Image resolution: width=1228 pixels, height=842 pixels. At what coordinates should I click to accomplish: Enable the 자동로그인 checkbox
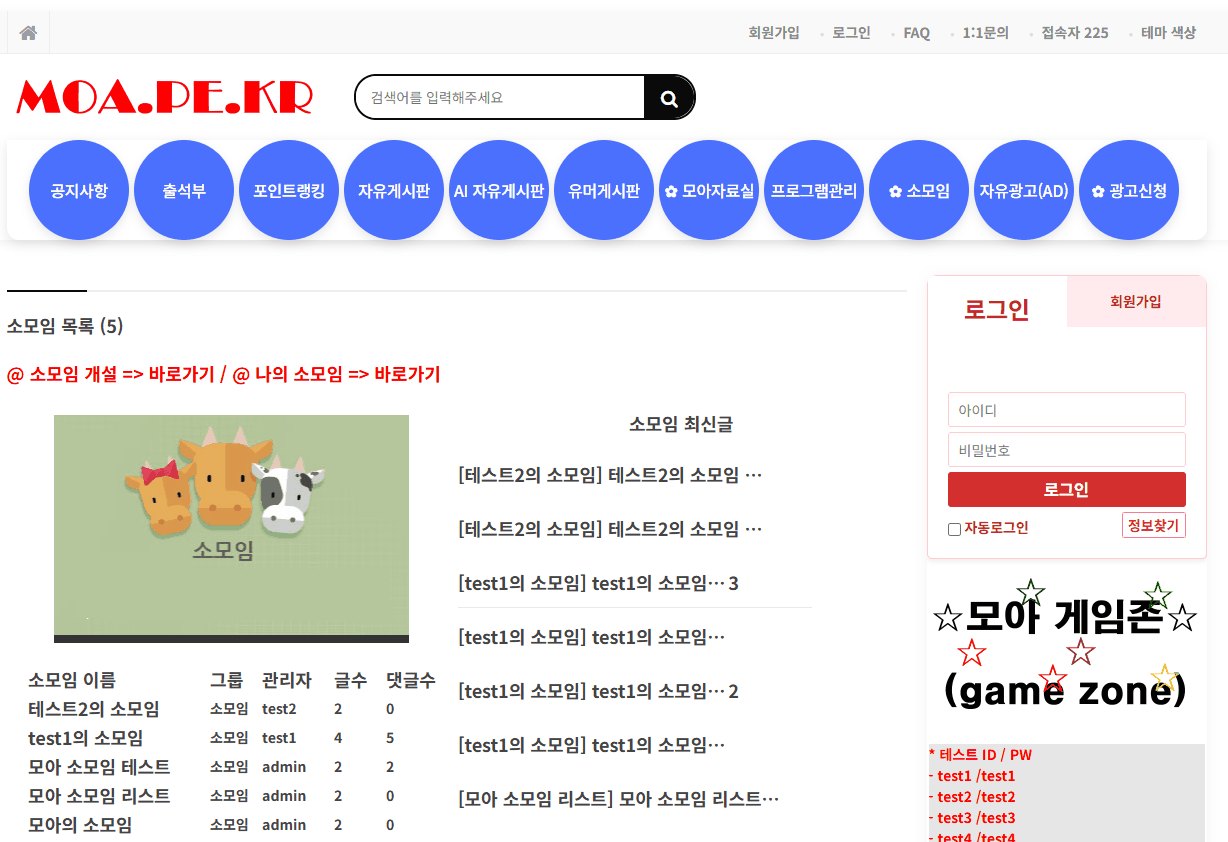(x=954, y=529)
